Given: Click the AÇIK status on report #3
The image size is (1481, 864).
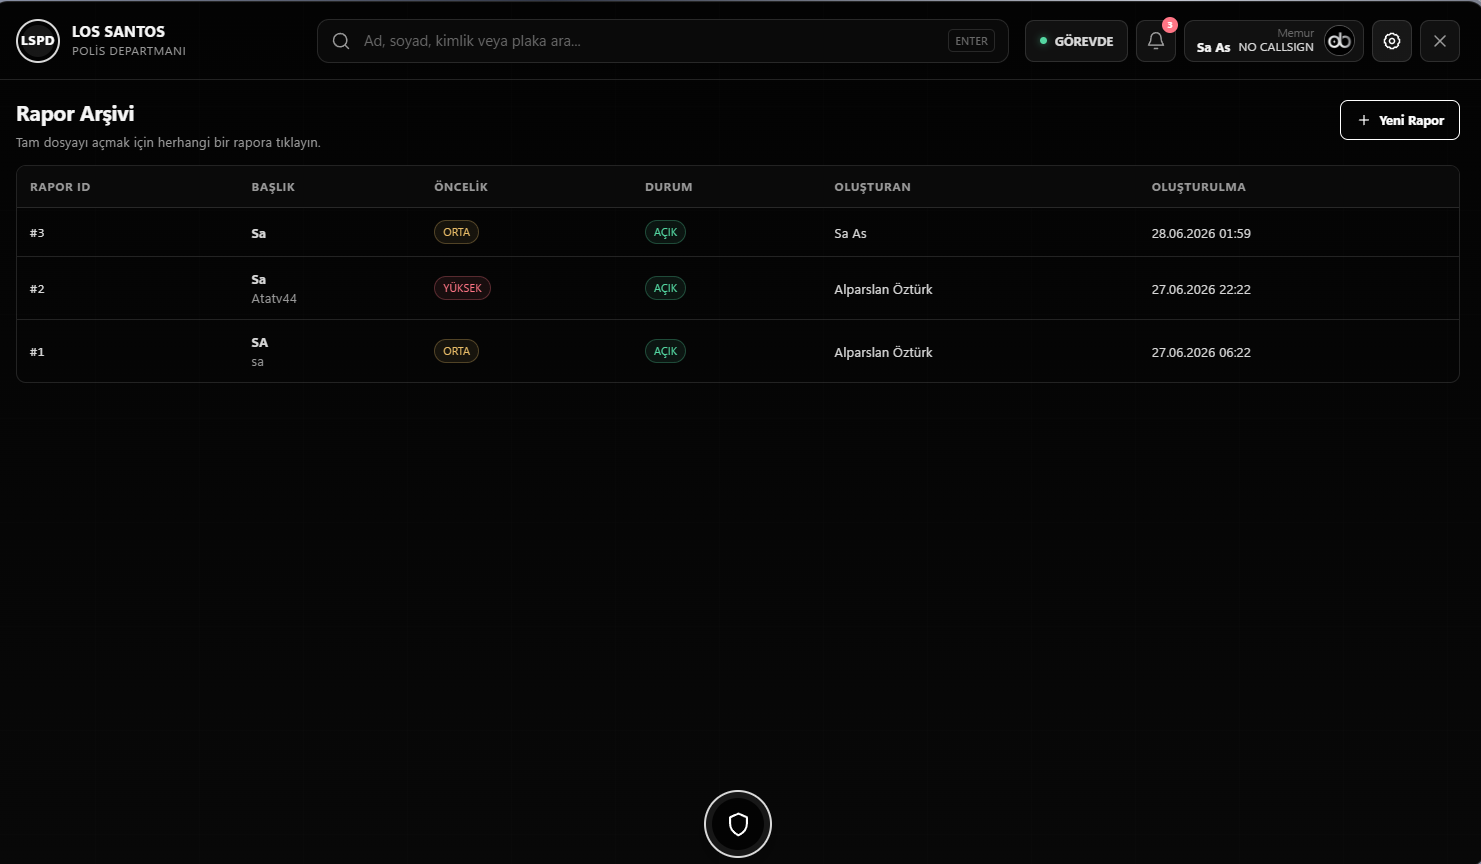Looking at the screenshot, I should tap(665, 232).
